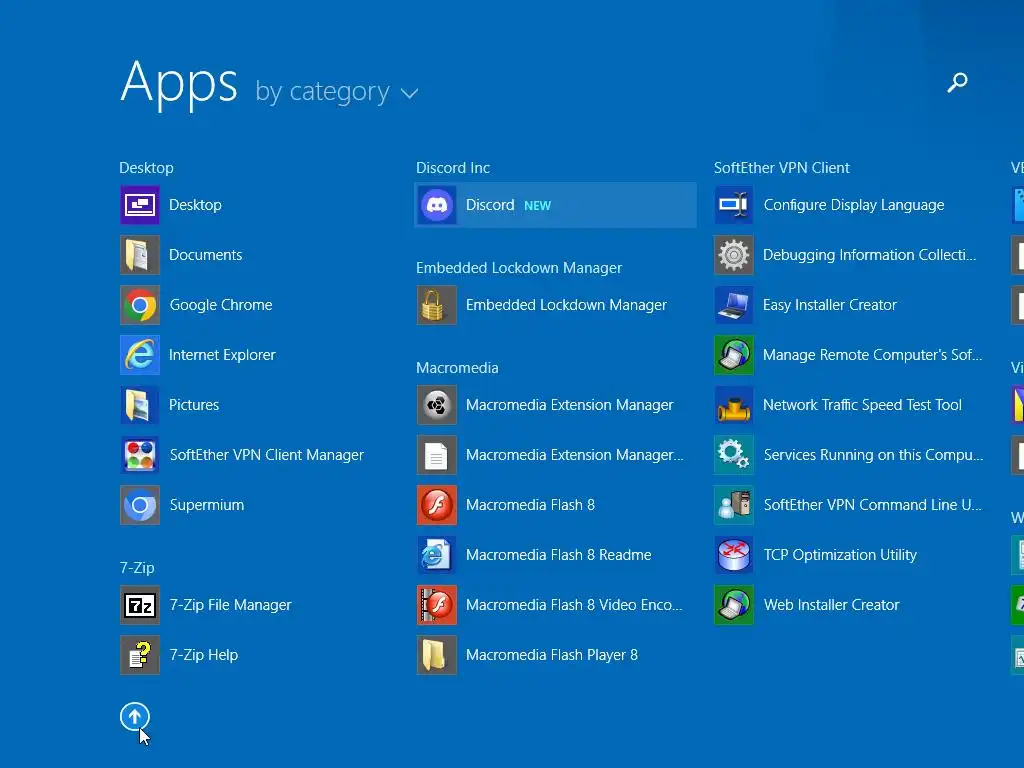
Task: Launch Easy Installer Creator icon
Action: click(x=734, y=305)
